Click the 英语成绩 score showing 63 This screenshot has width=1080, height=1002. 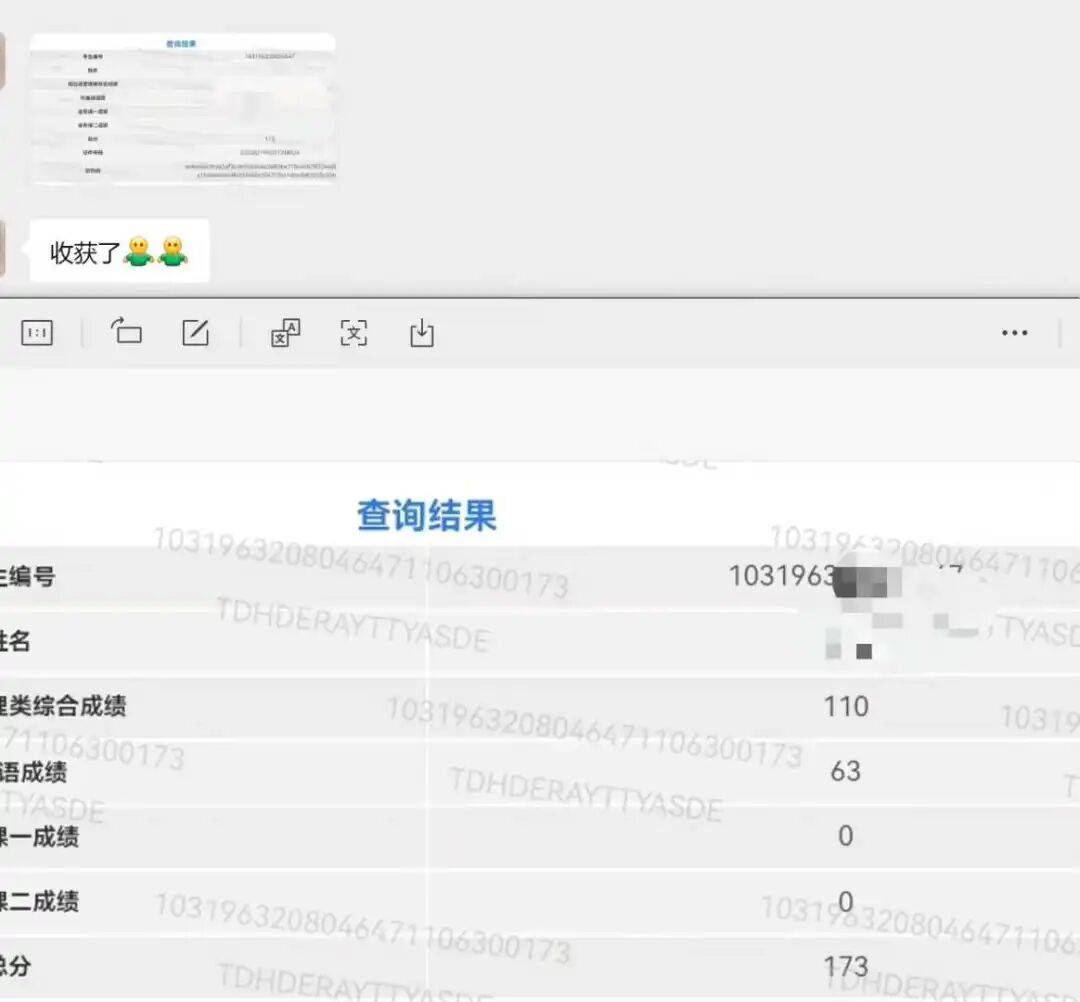[x=845, y=771]
